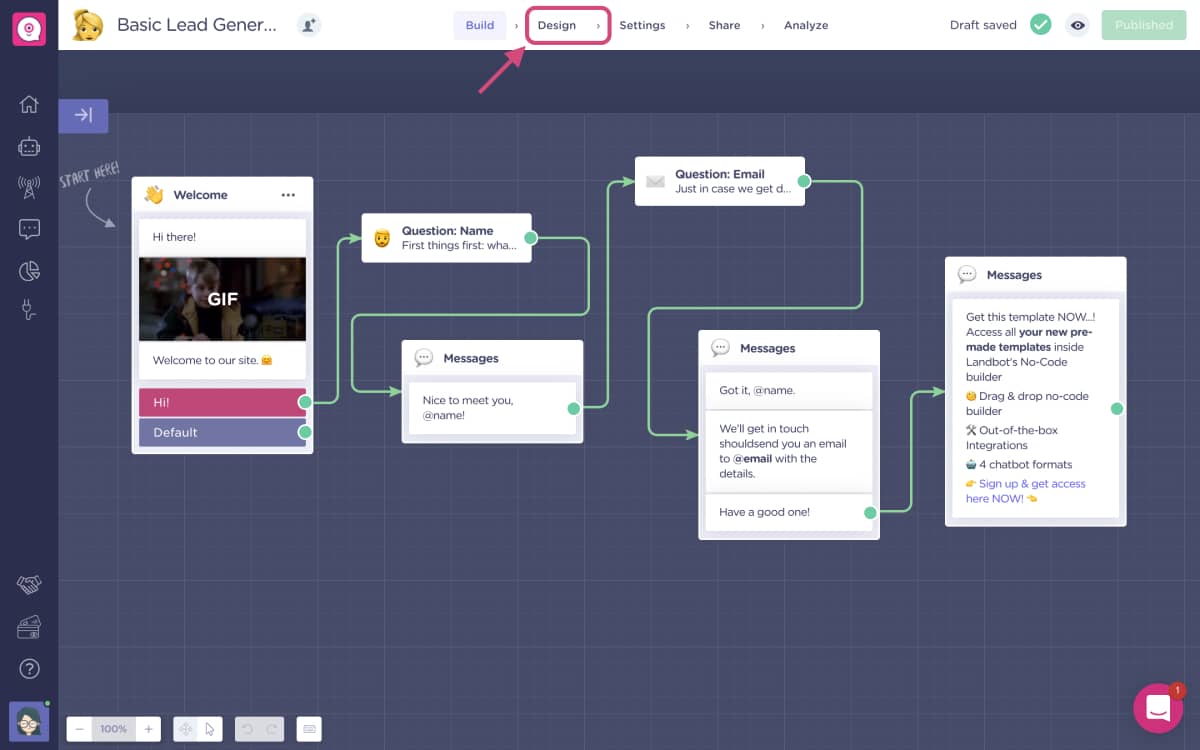
Task: Click output dot beside 'Have a good one!'
Action: pyautogui.click(x=870, y=512)
